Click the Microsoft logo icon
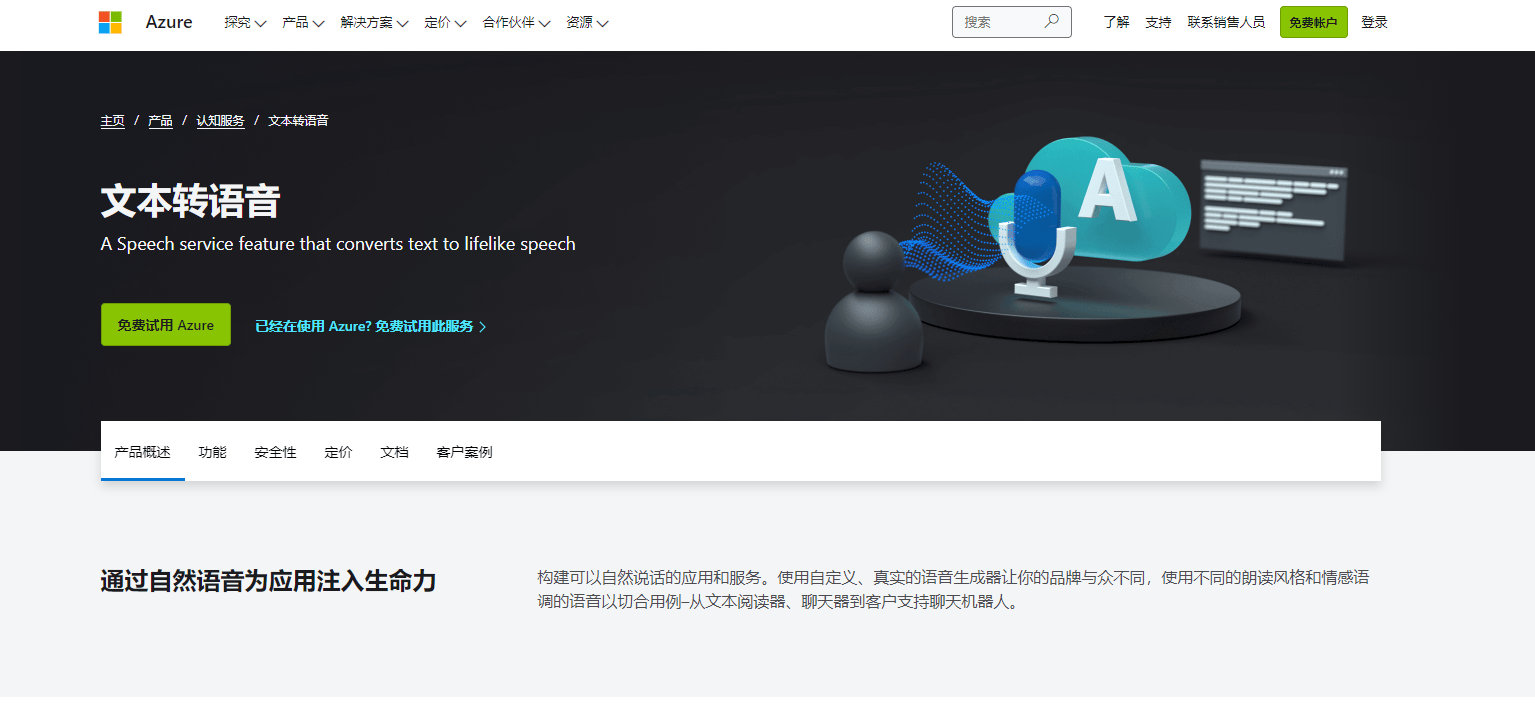Viewport: 1535px width, 727px height. [110, 22]
